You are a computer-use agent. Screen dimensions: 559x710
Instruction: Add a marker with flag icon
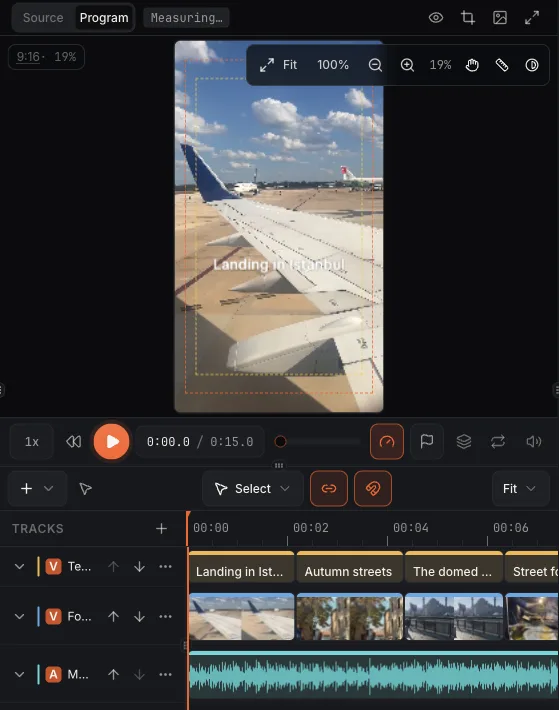pos(427,441)
